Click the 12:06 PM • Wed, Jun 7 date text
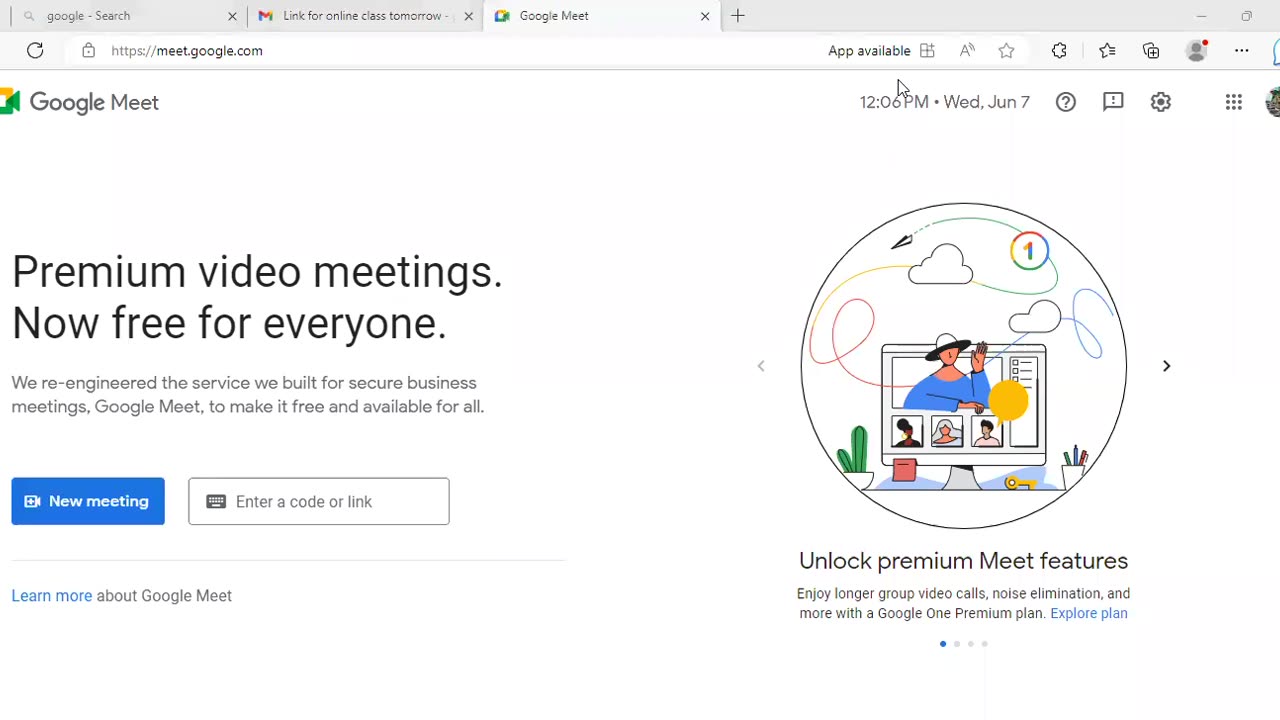 [x=945, y=102]
